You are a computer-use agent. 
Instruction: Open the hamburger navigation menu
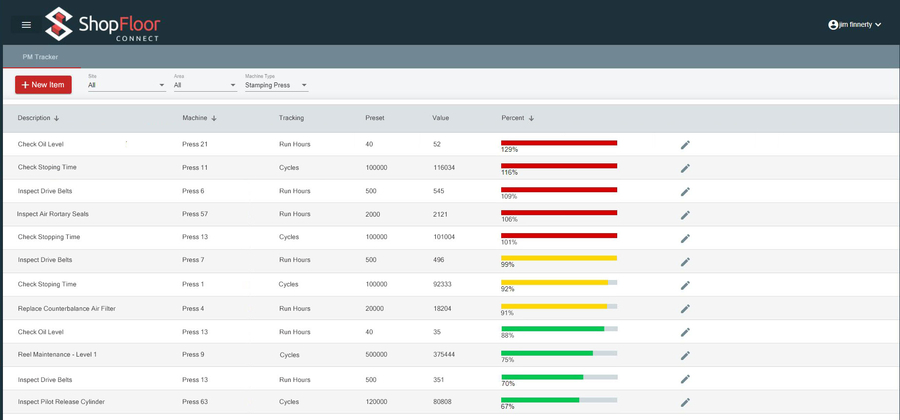click(x=26, y=25)
